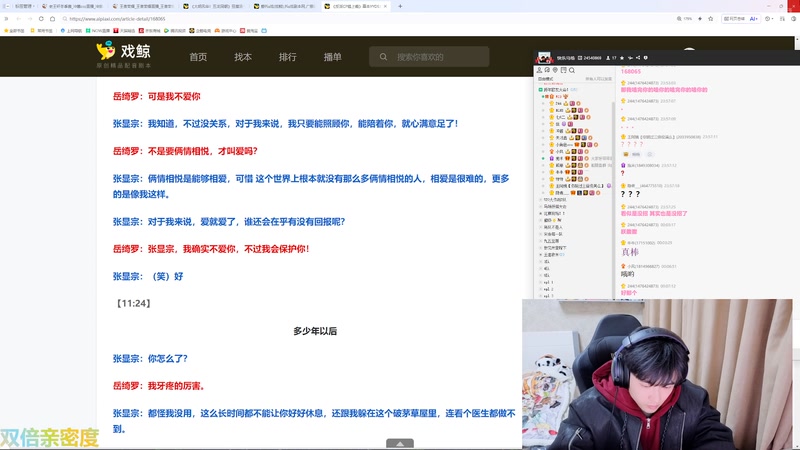This screenshot has height=450, width=800.
Task: Open the 京东商城 bookmark
Action: [x=149, y=31]
